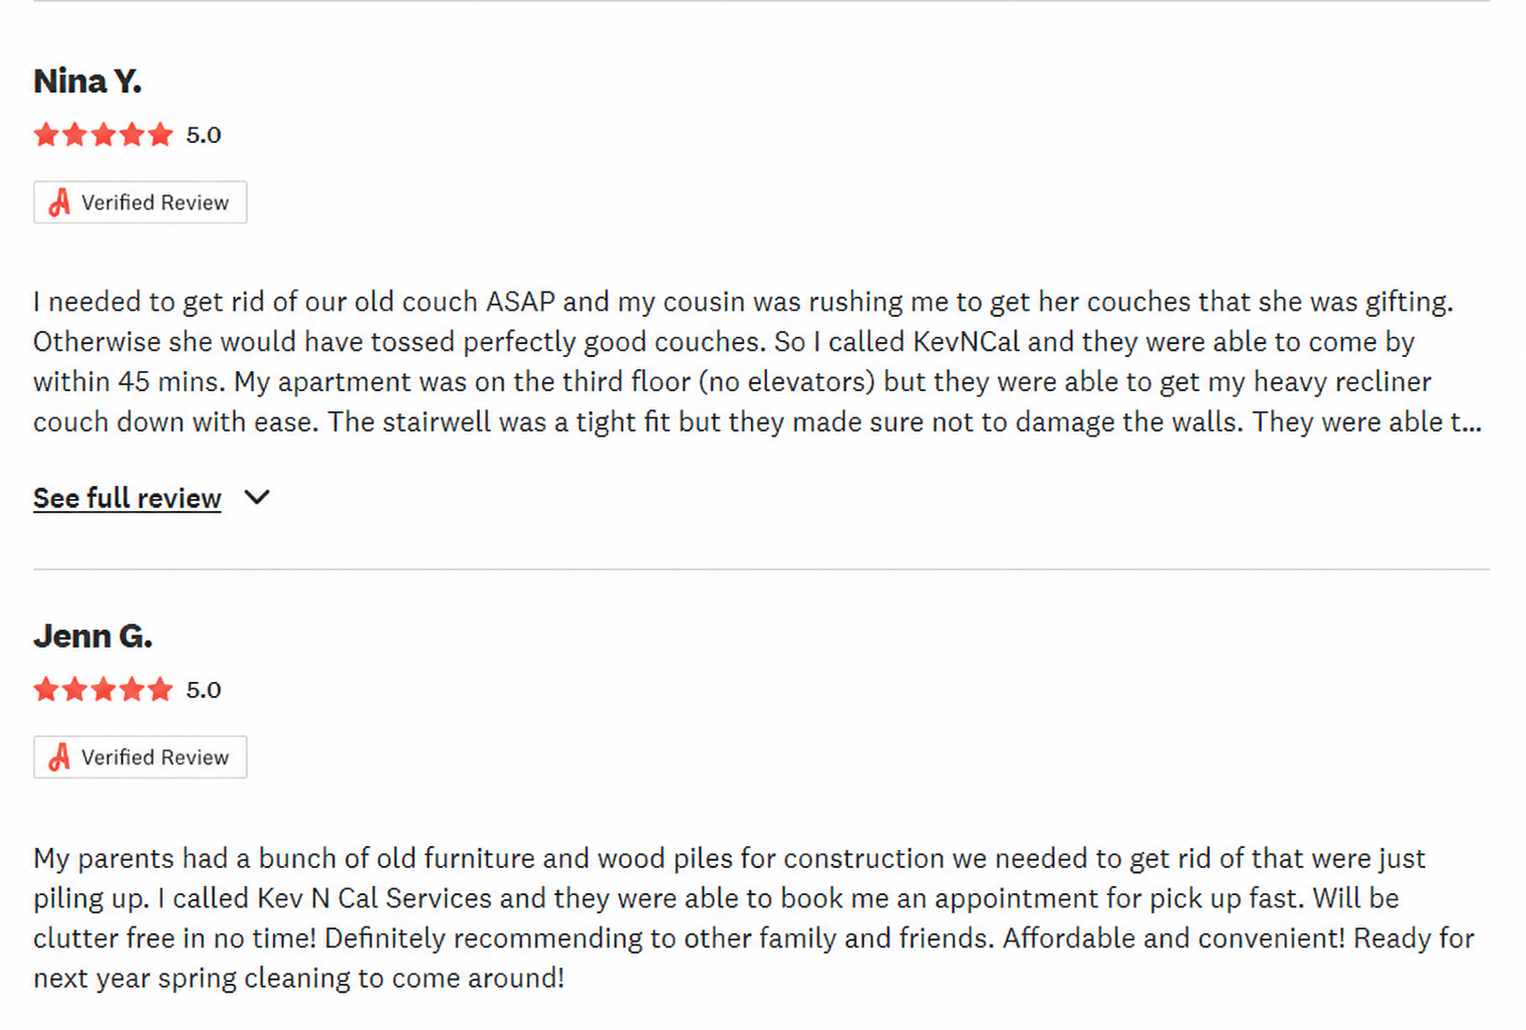Viewport: 1526px width, 1030px height.
Task: Click the 5.0 score beside Jenn's stars
Action: click(x=203, y=690)
